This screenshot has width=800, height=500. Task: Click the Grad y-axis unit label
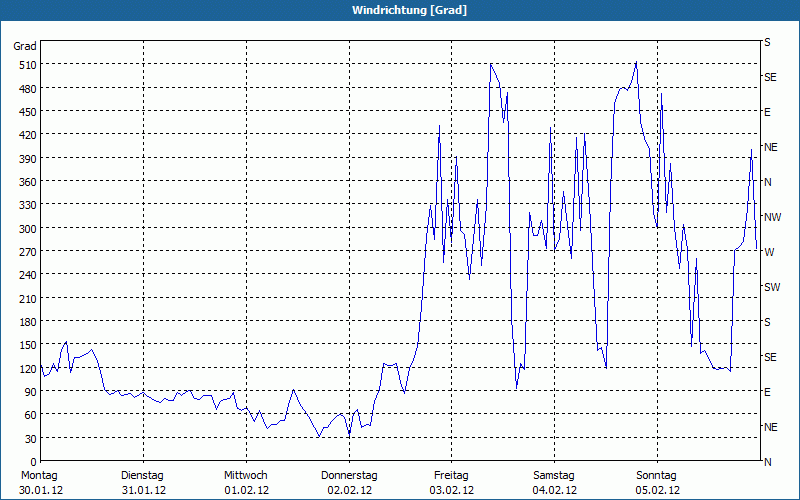pyautogui.click(x=25, y=46)
